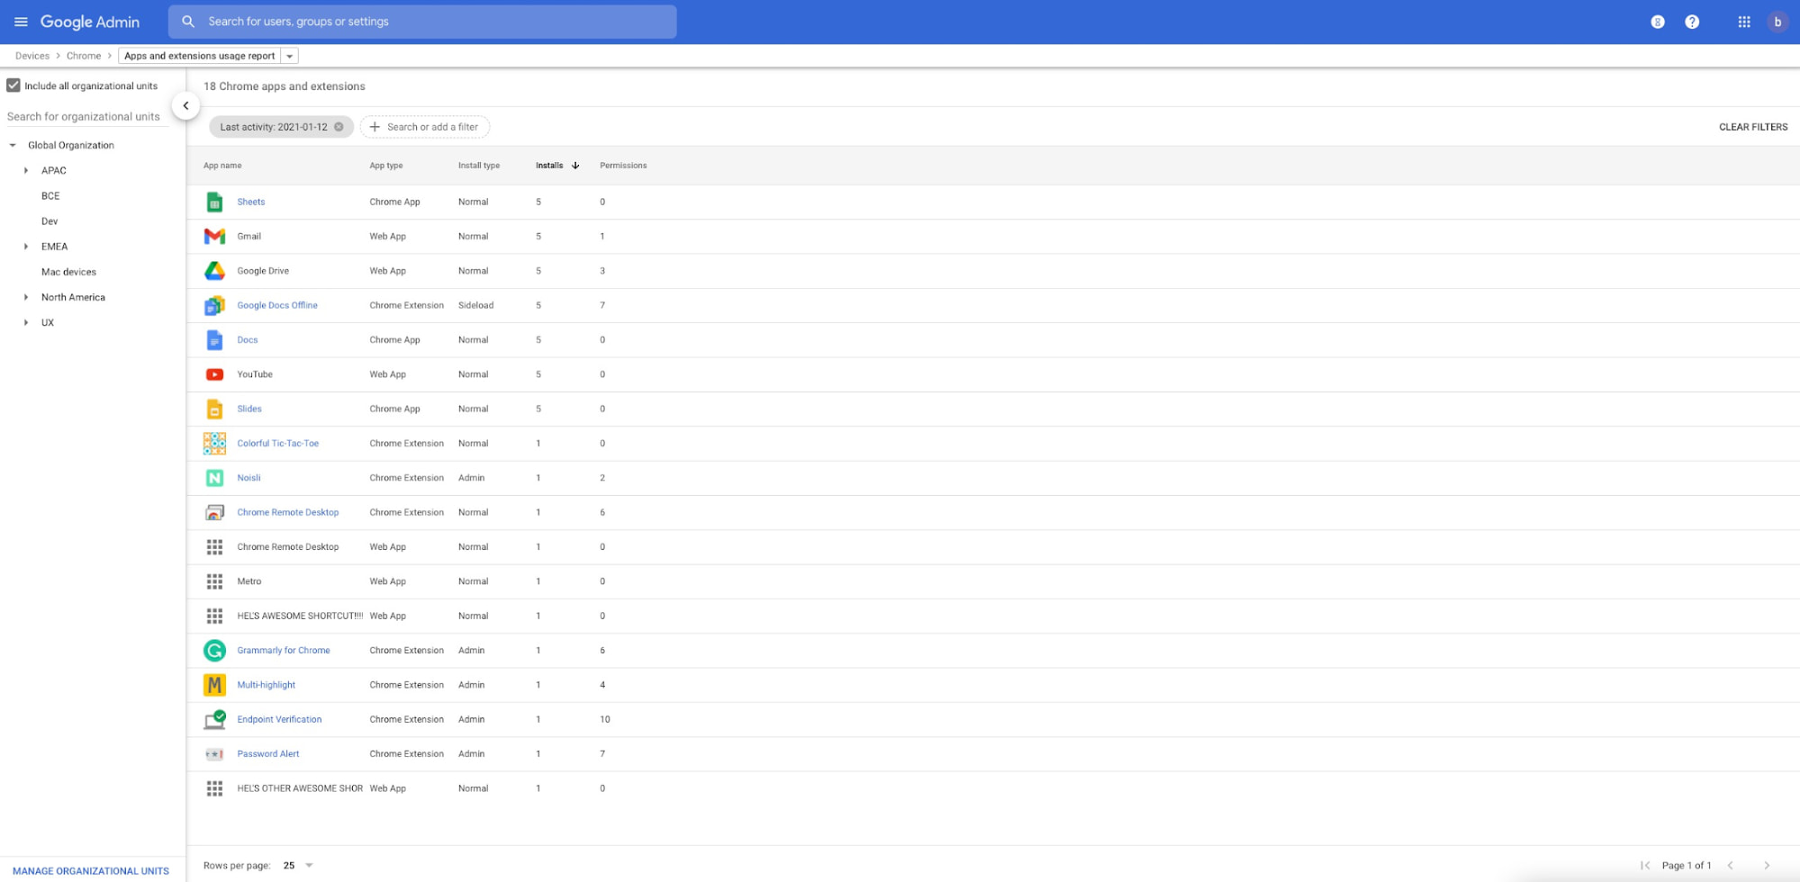Click Manage Organizational Units link
The image size is (1800, 882).
coord(91,871)
